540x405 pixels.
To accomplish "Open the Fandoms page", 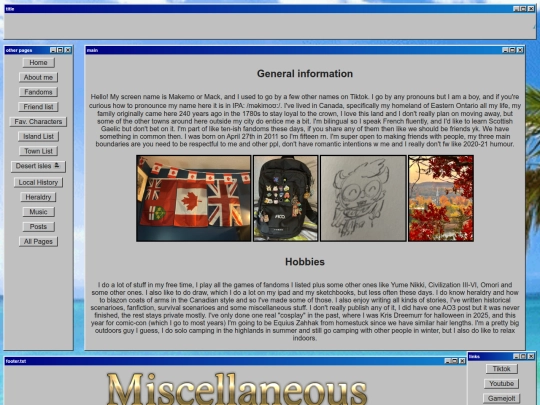I will (38, 92).
